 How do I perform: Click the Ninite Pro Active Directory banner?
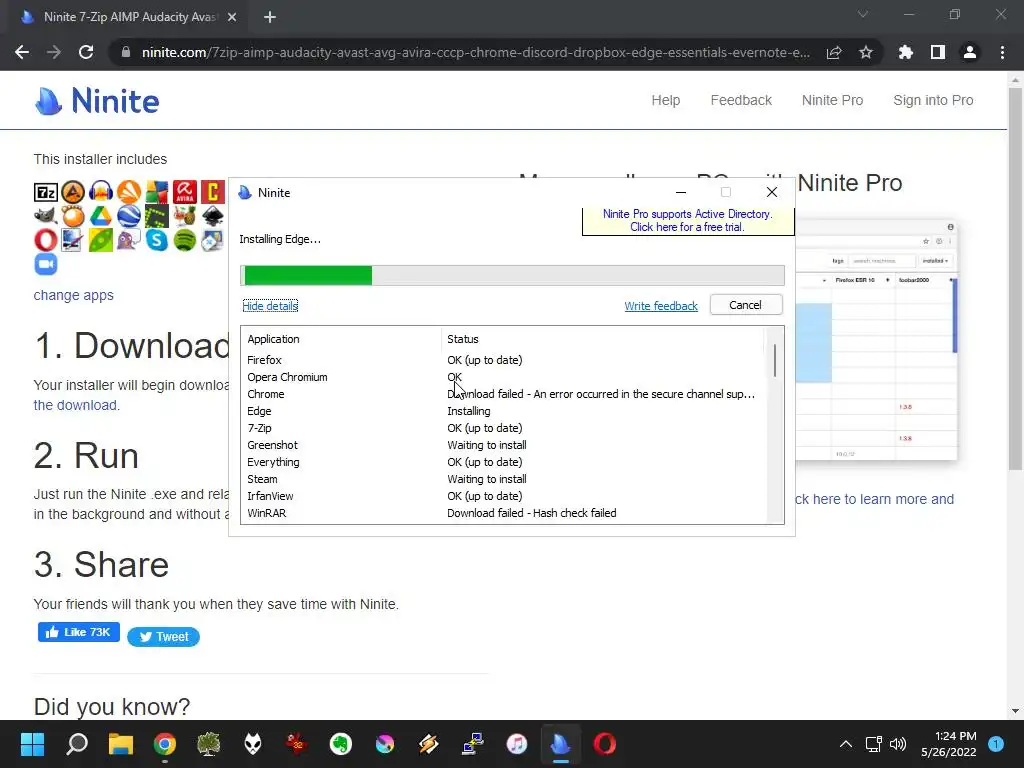688,221
